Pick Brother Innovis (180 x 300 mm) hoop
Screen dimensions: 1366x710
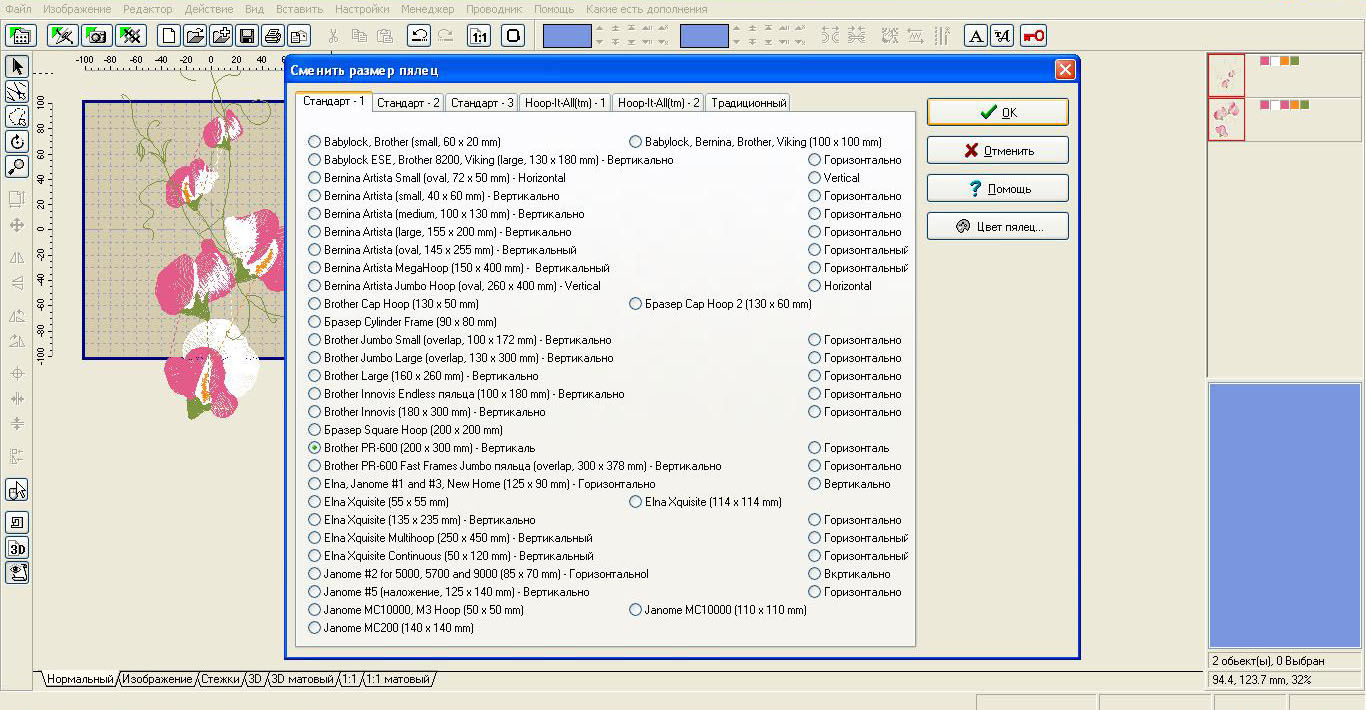(427, 412)
